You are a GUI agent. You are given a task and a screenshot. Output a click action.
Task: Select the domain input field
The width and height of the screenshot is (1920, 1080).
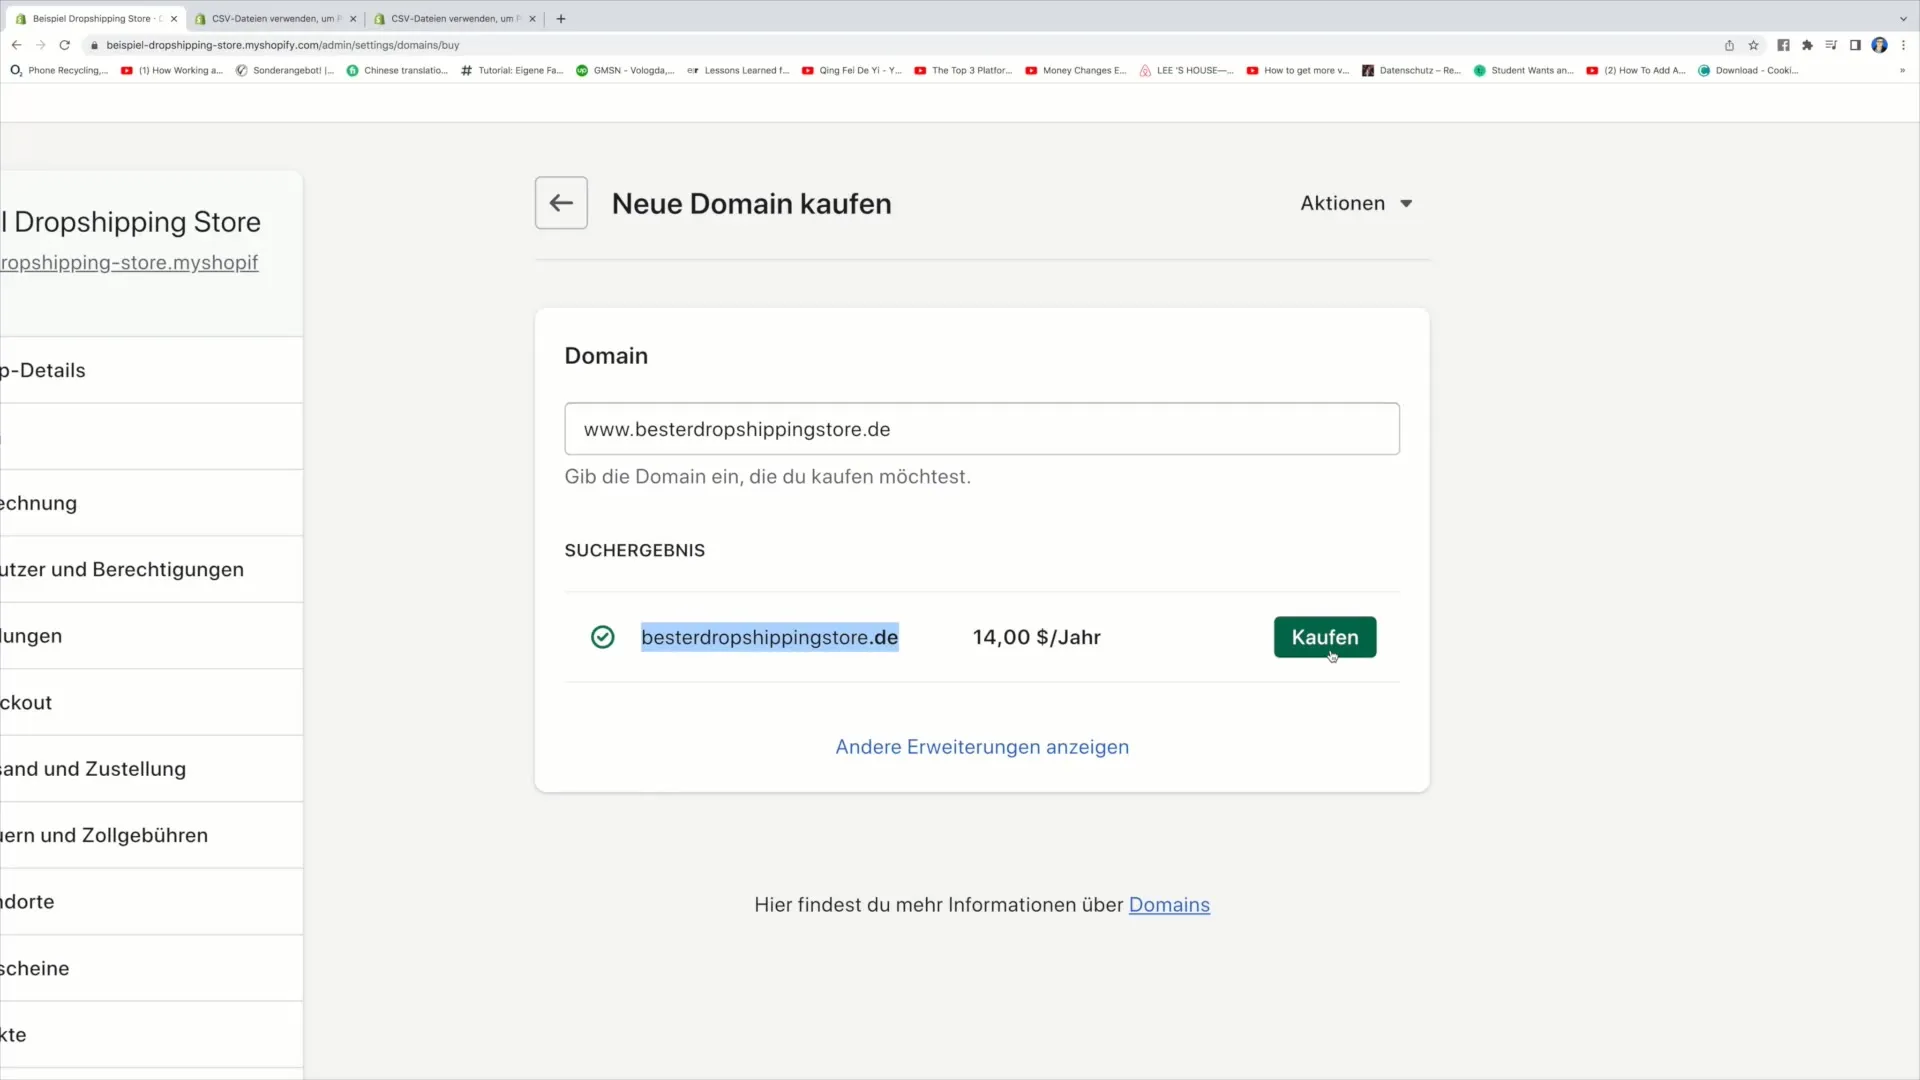980,429
